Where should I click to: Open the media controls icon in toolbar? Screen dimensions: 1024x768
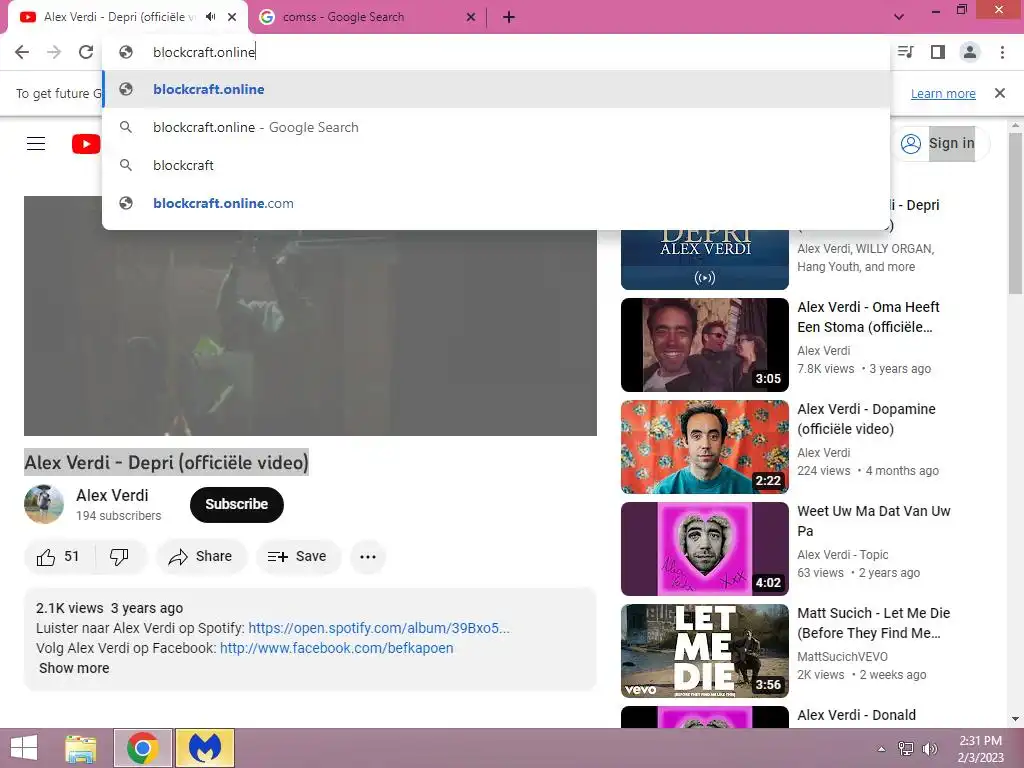point(906,52)
